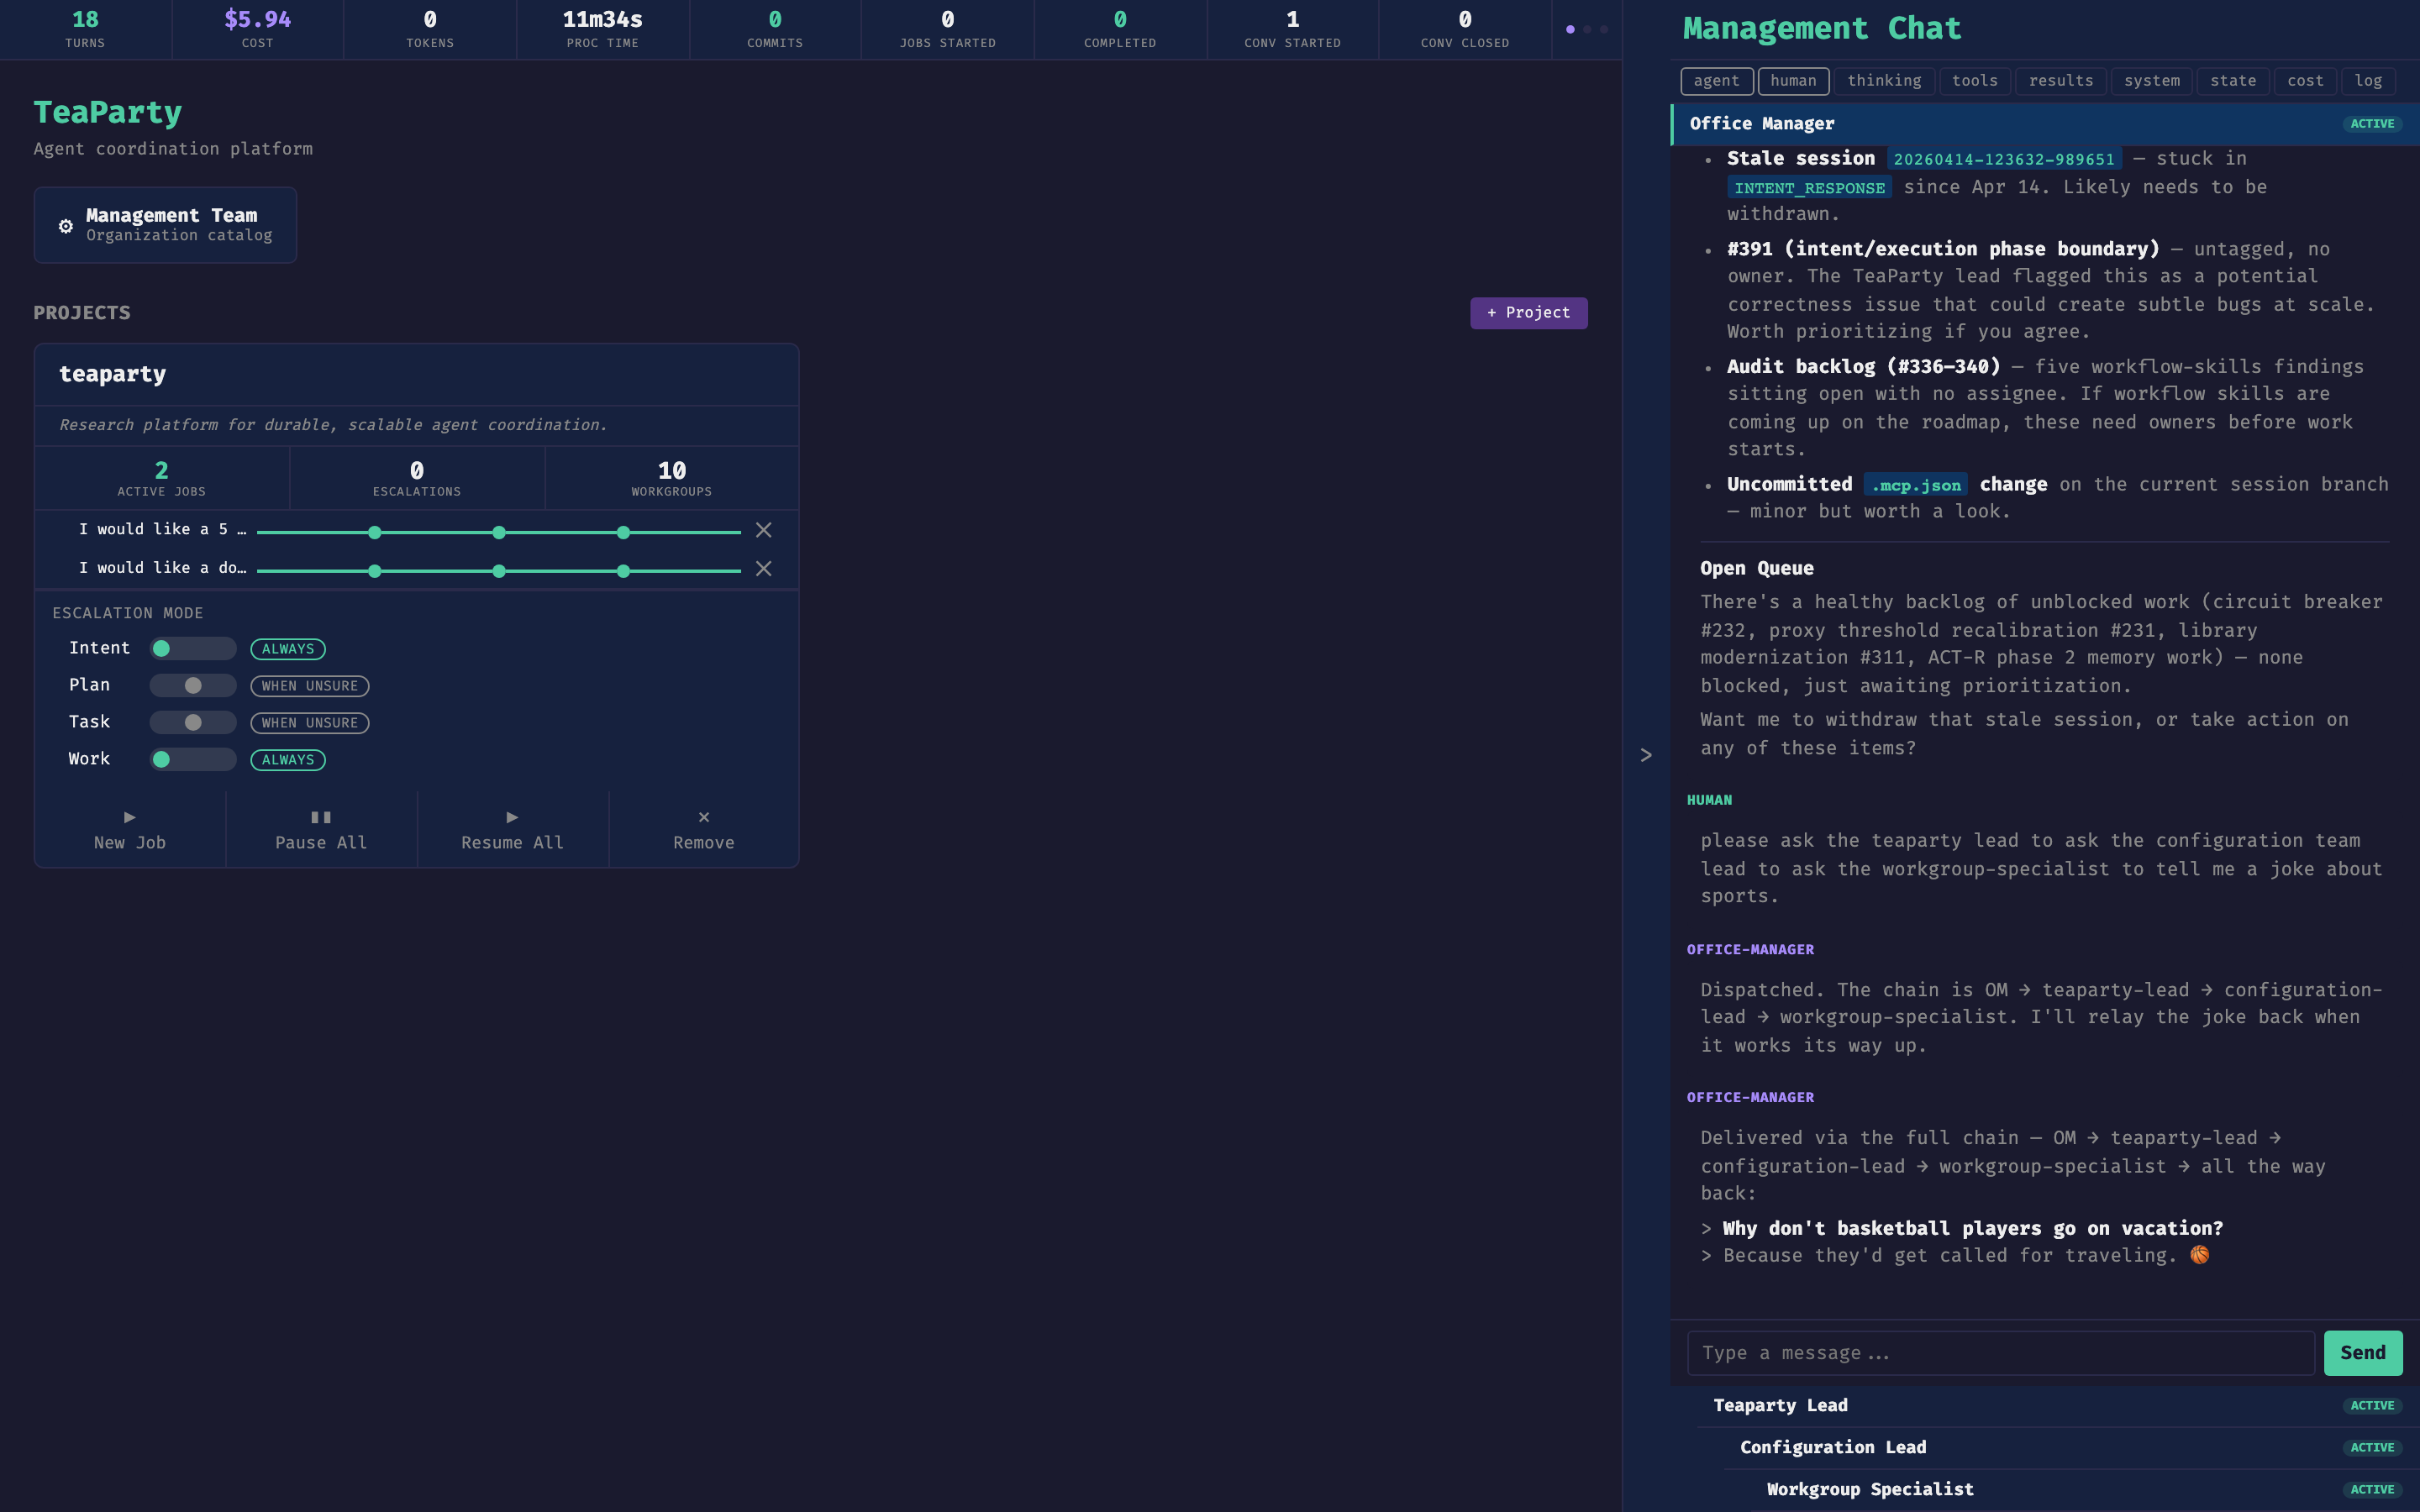Expand the Office Manager conversation header
Viewport: 2420px width, 1512px height.
2045,124
